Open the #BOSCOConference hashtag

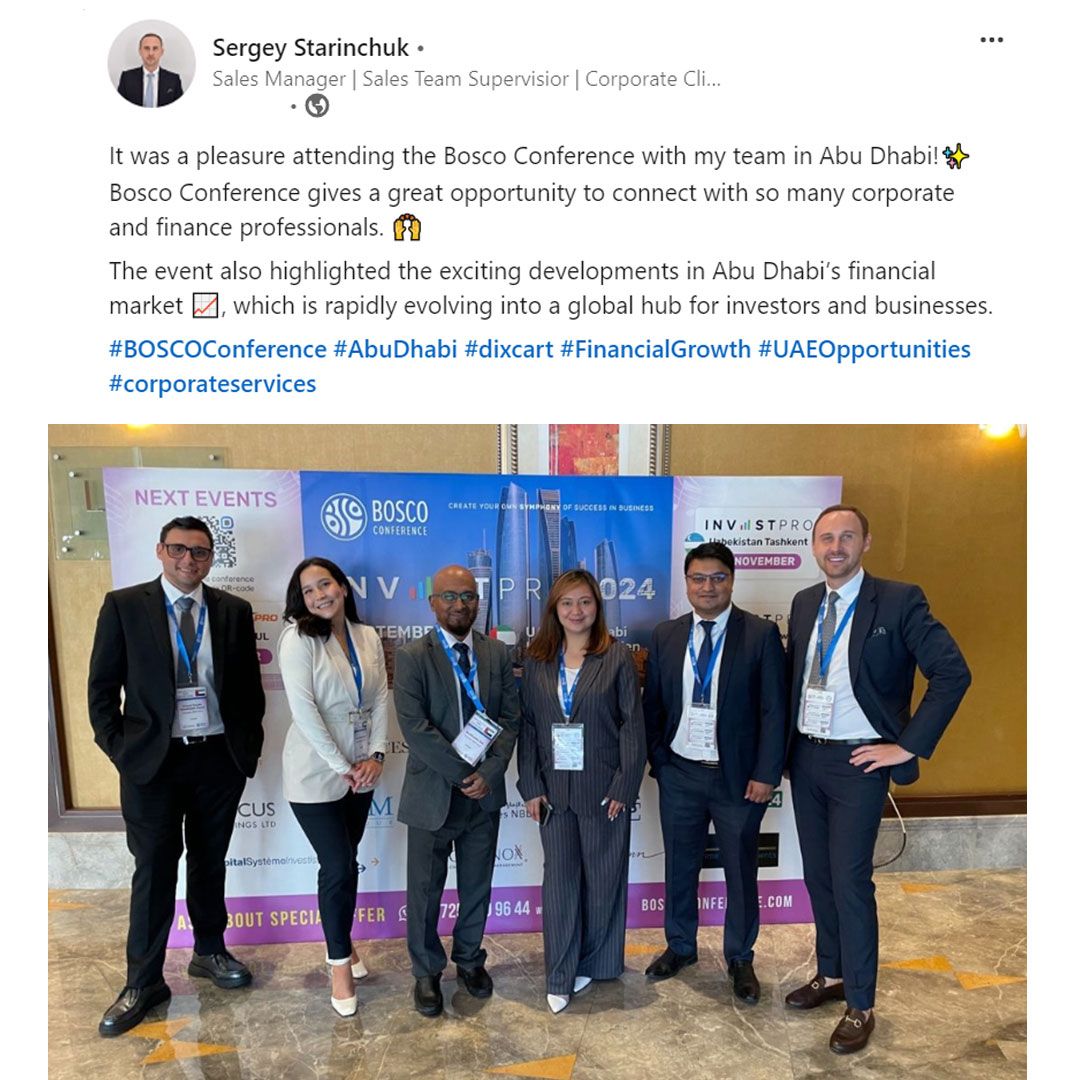point(218,349)
